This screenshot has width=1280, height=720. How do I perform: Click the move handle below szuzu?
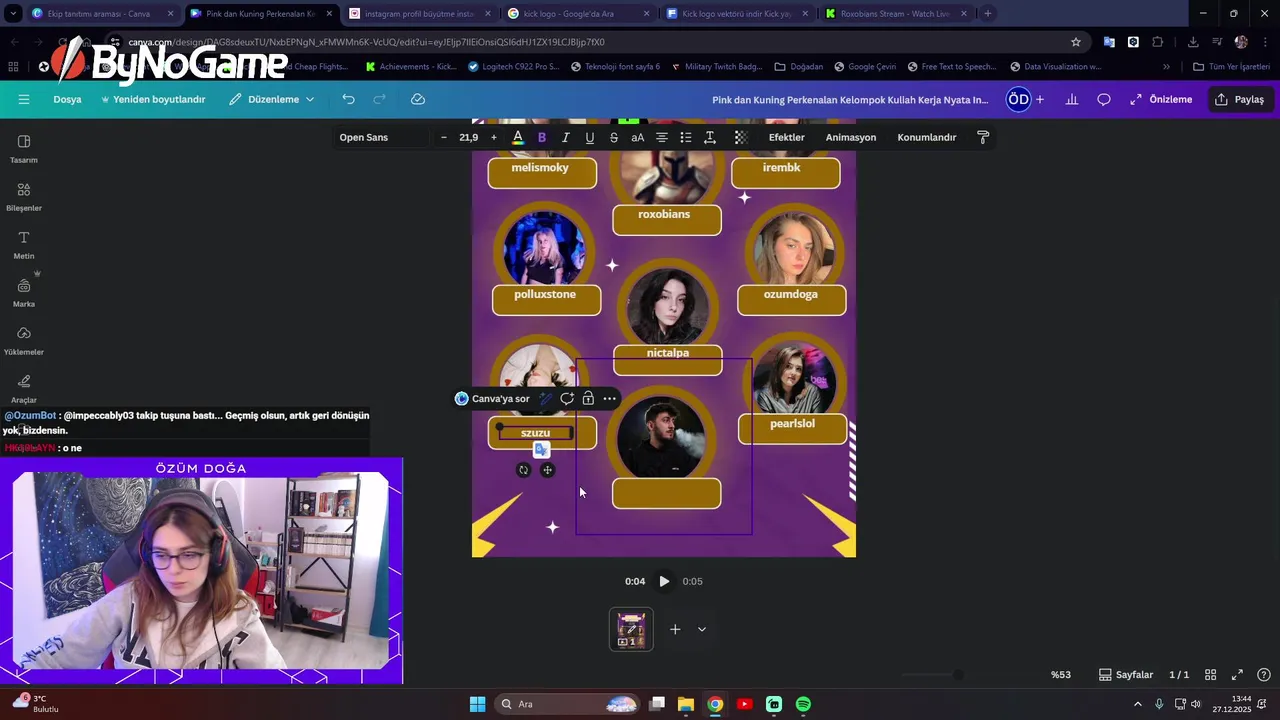click(547, 470)
